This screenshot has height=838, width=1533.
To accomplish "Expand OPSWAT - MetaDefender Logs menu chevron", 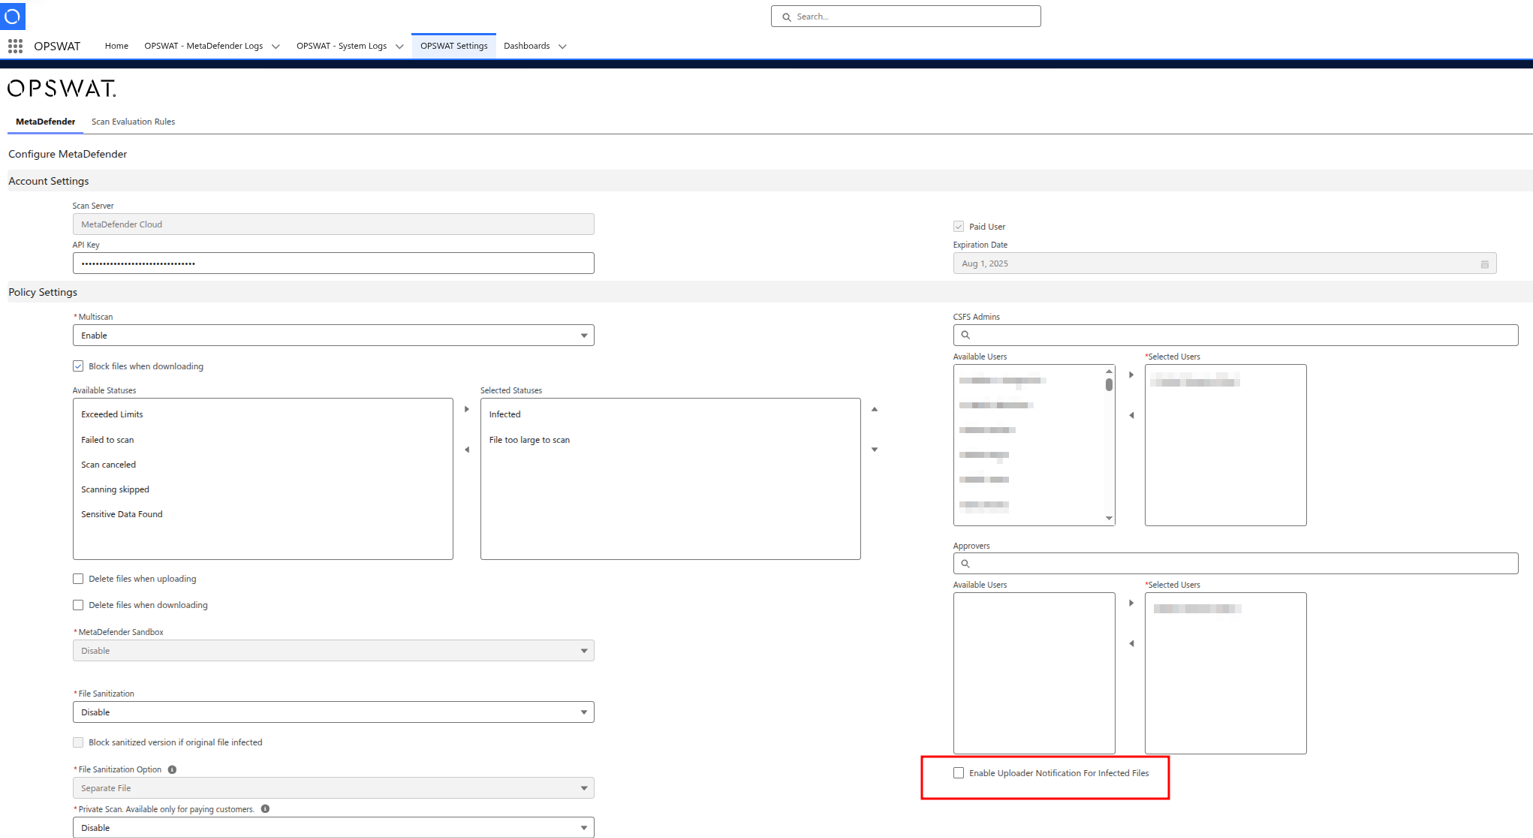I will tap(276, 46).
